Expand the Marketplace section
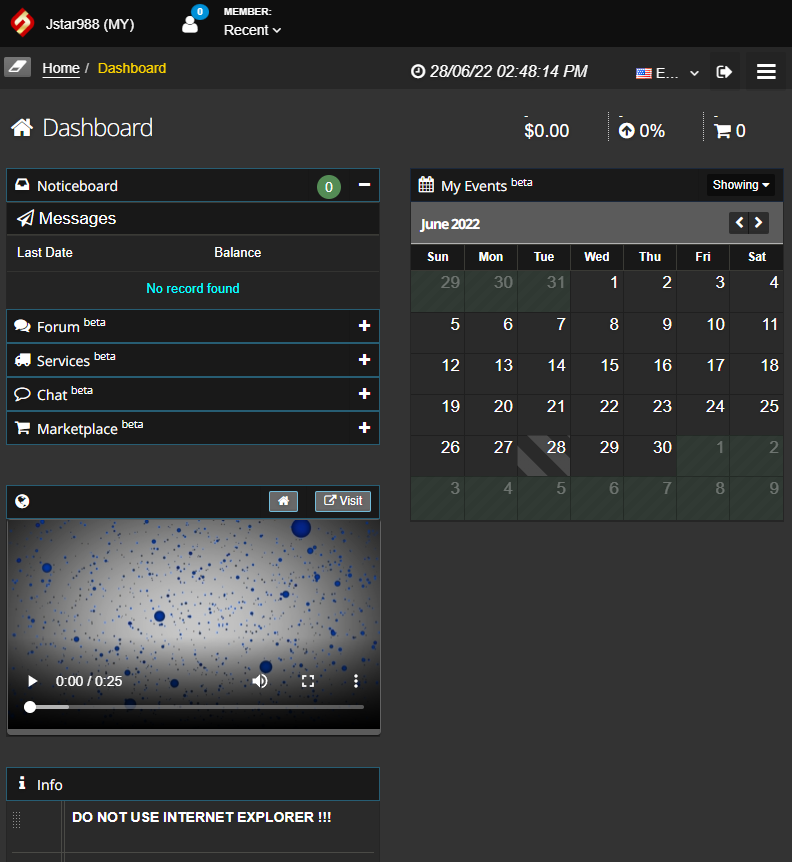The height and width of the screenshot is (862, 792). coord(364,428)
